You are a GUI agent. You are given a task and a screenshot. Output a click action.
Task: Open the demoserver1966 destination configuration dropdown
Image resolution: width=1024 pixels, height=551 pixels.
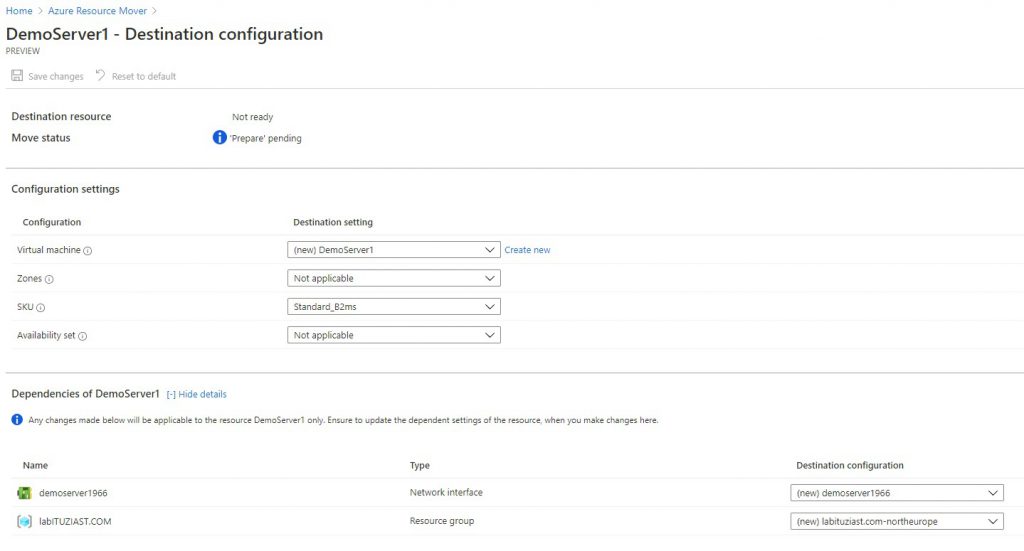pos(897,493)
